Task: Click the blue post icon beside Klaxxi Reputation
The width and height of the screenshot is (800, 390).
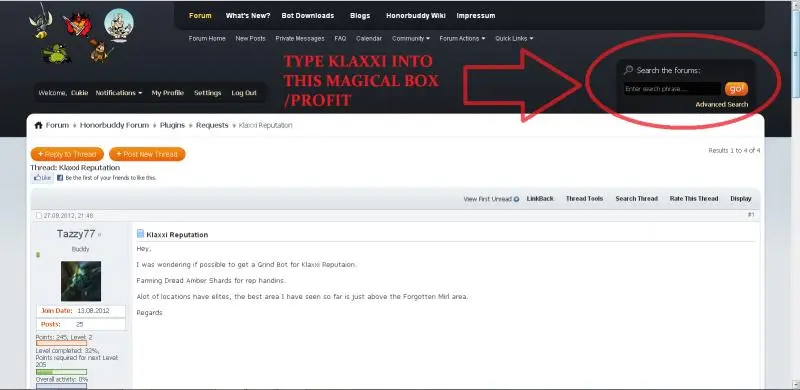Action: pyautogui.click(x=140, y=234)
